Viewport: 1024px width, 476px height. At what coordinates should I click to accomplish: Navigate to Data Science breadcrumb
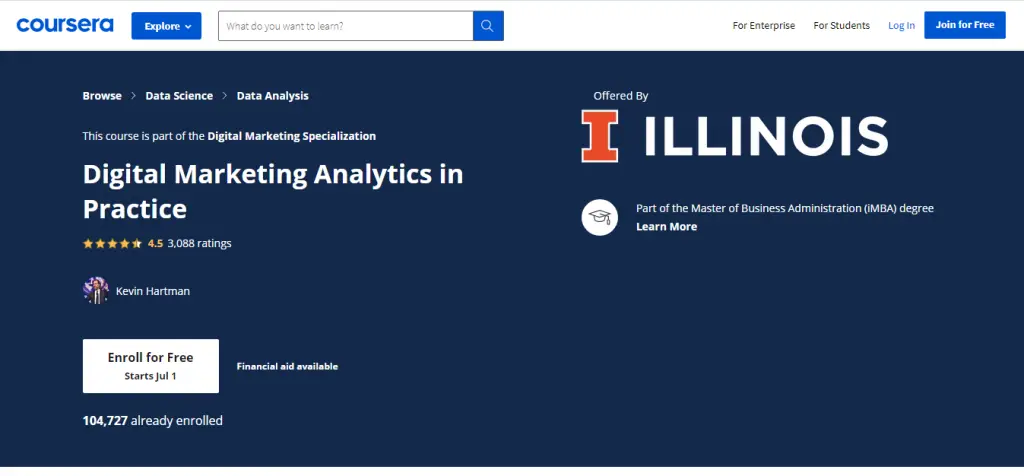179,96
